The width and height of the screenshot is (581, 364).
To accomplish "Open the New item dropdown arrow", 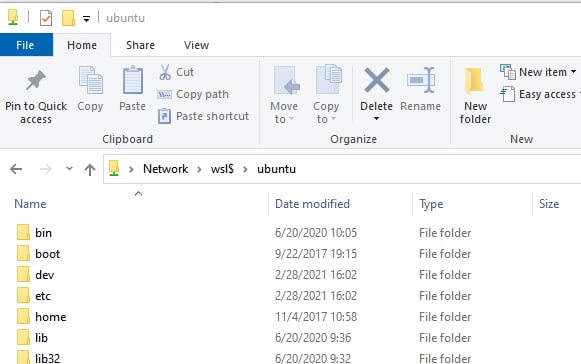I will pos(573,72).
